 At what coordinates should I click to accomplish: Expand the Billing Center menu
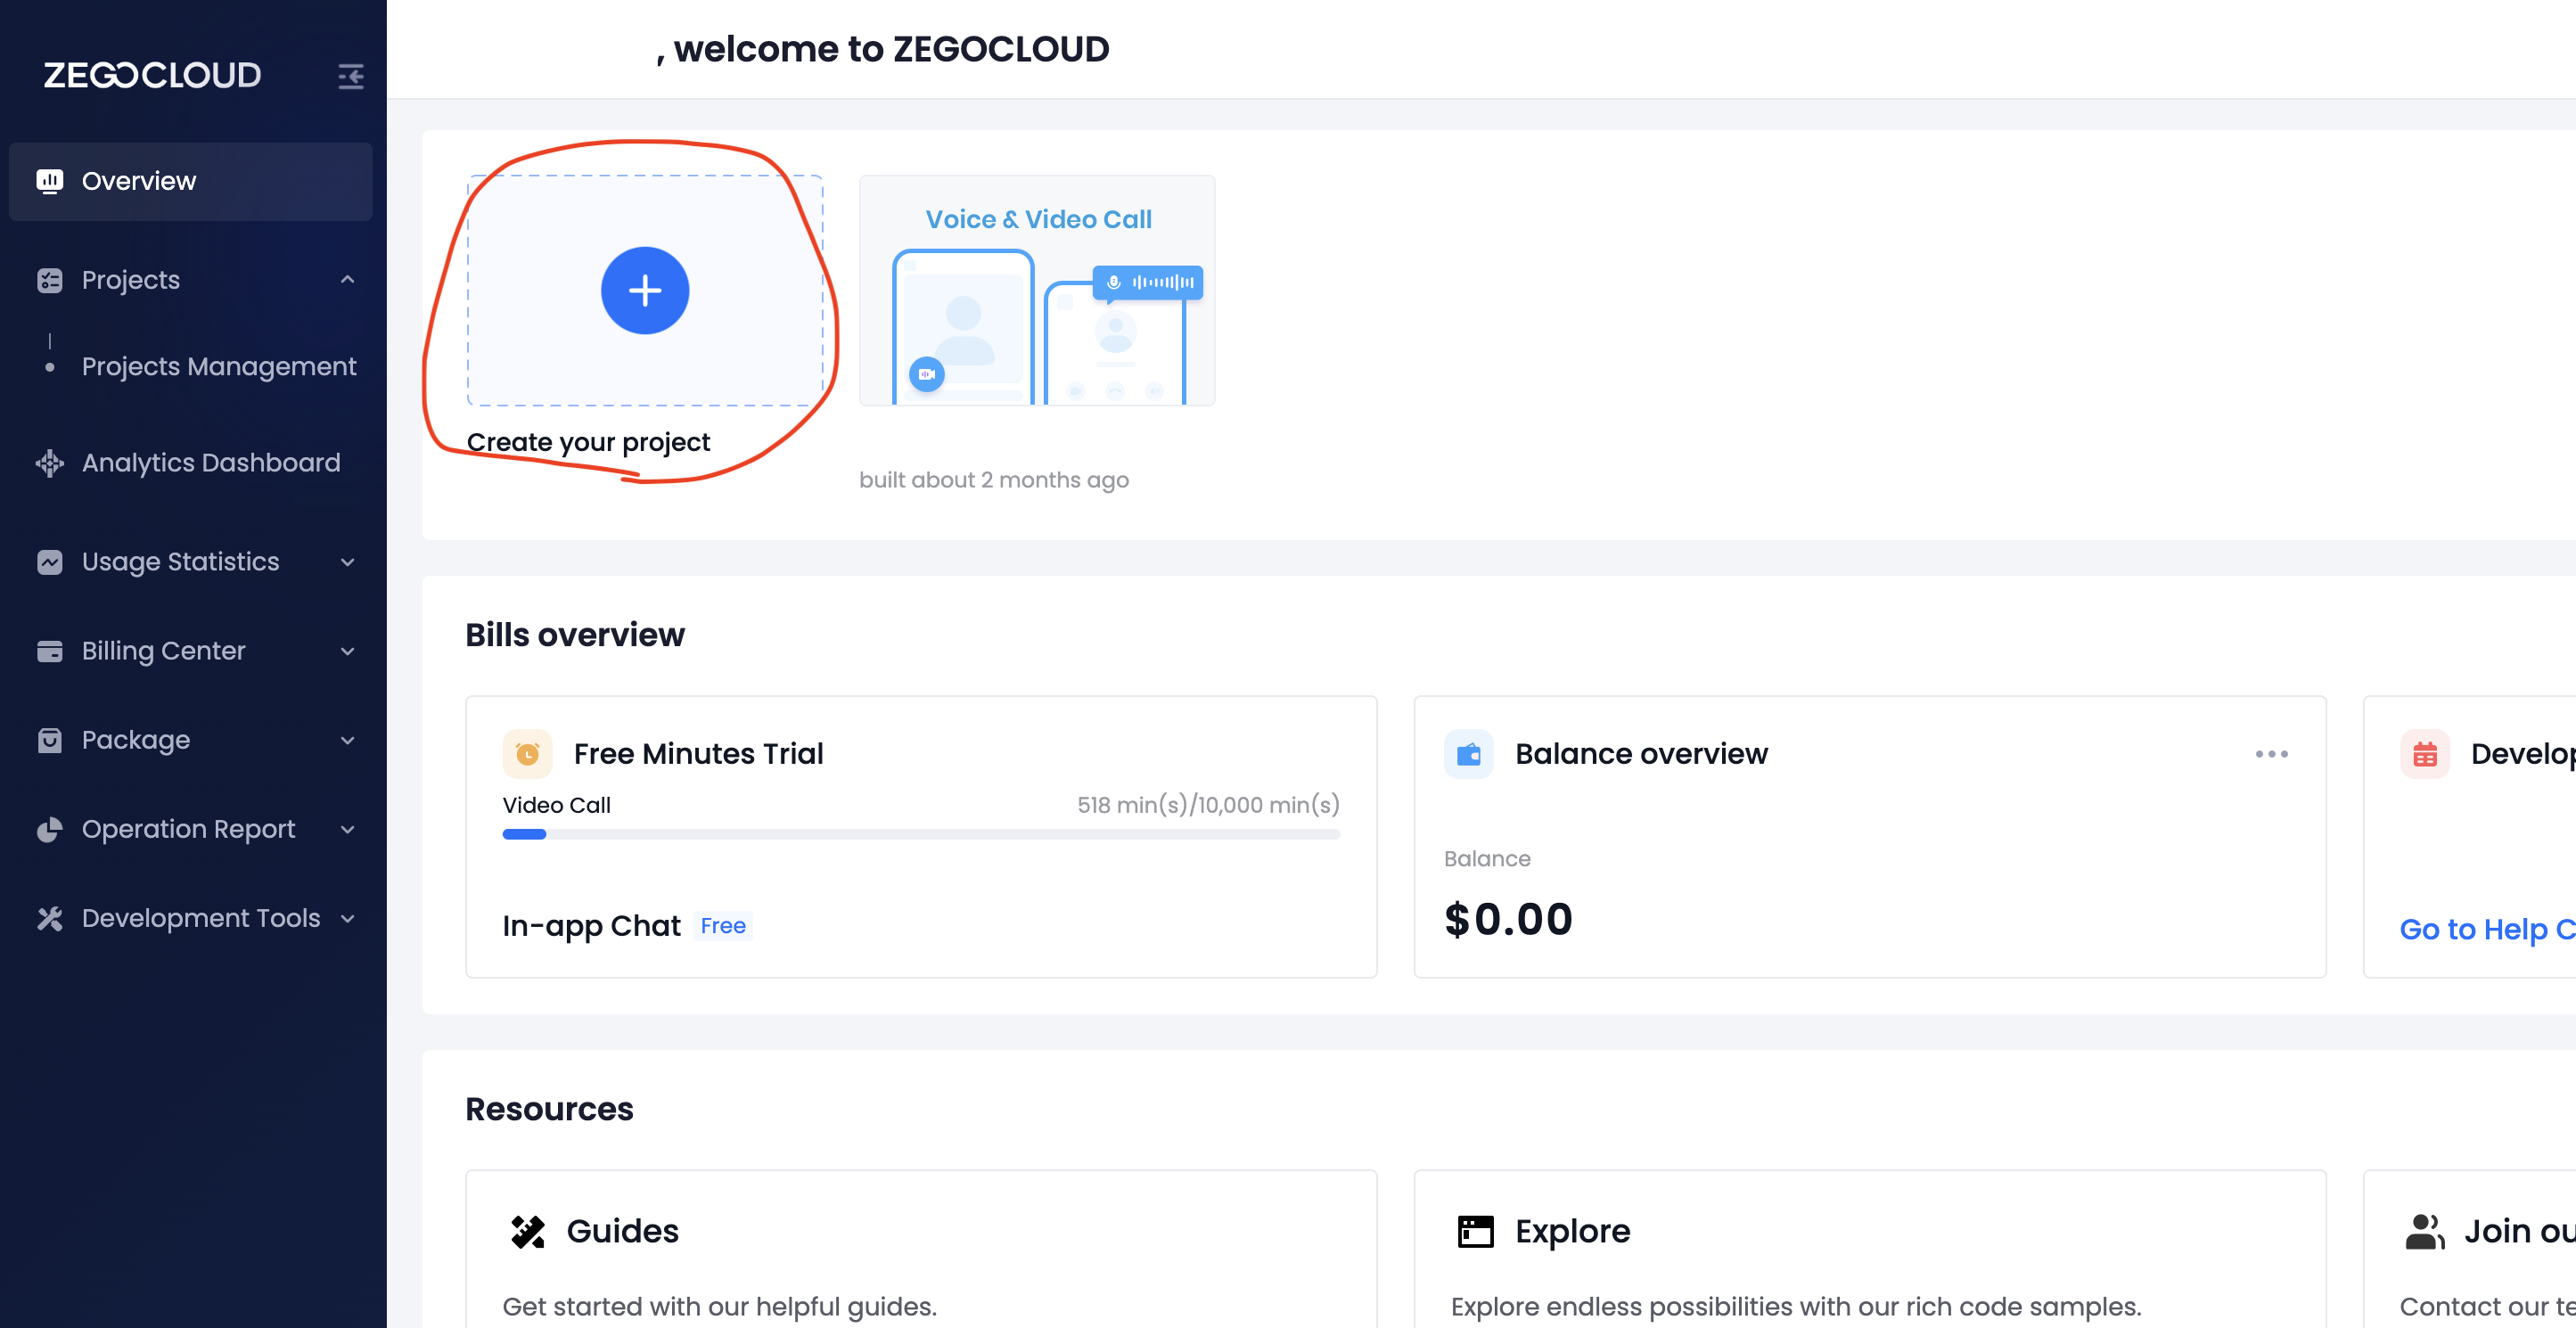point(347,651)
